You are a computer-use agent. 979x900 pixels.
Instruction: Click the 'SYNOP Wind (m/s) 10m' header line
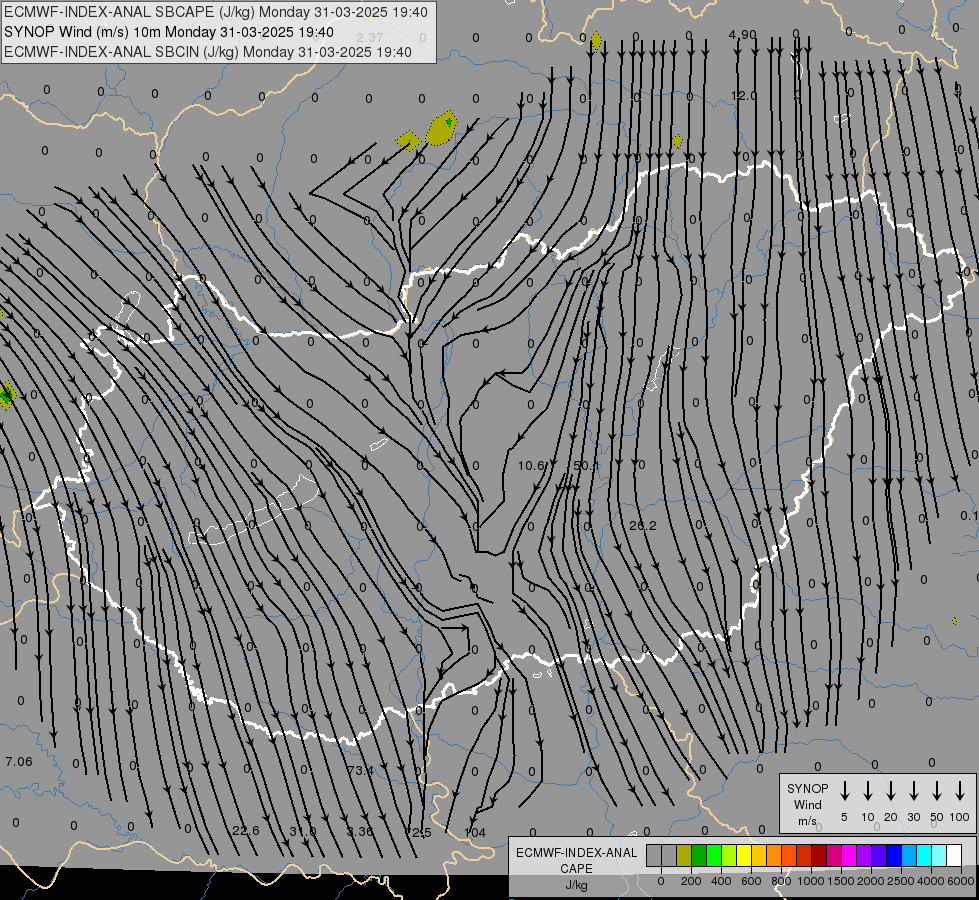[169, 32]
